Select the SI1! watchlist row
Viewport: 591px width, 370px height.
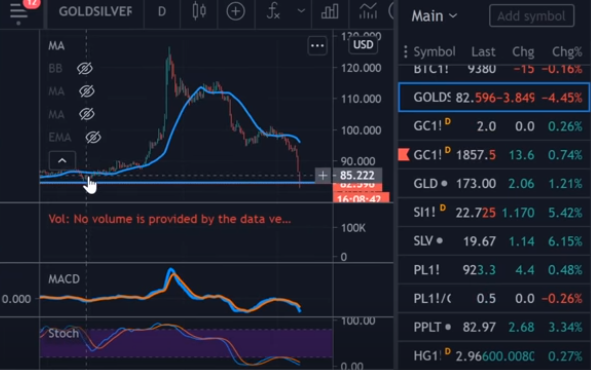(495, 213)
